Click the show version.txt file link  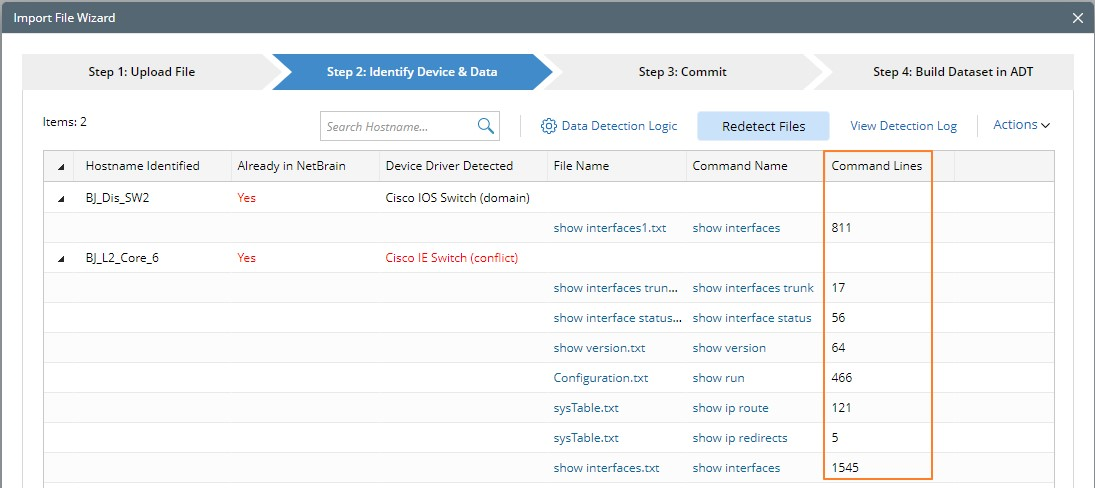click(x=599, y=348)
